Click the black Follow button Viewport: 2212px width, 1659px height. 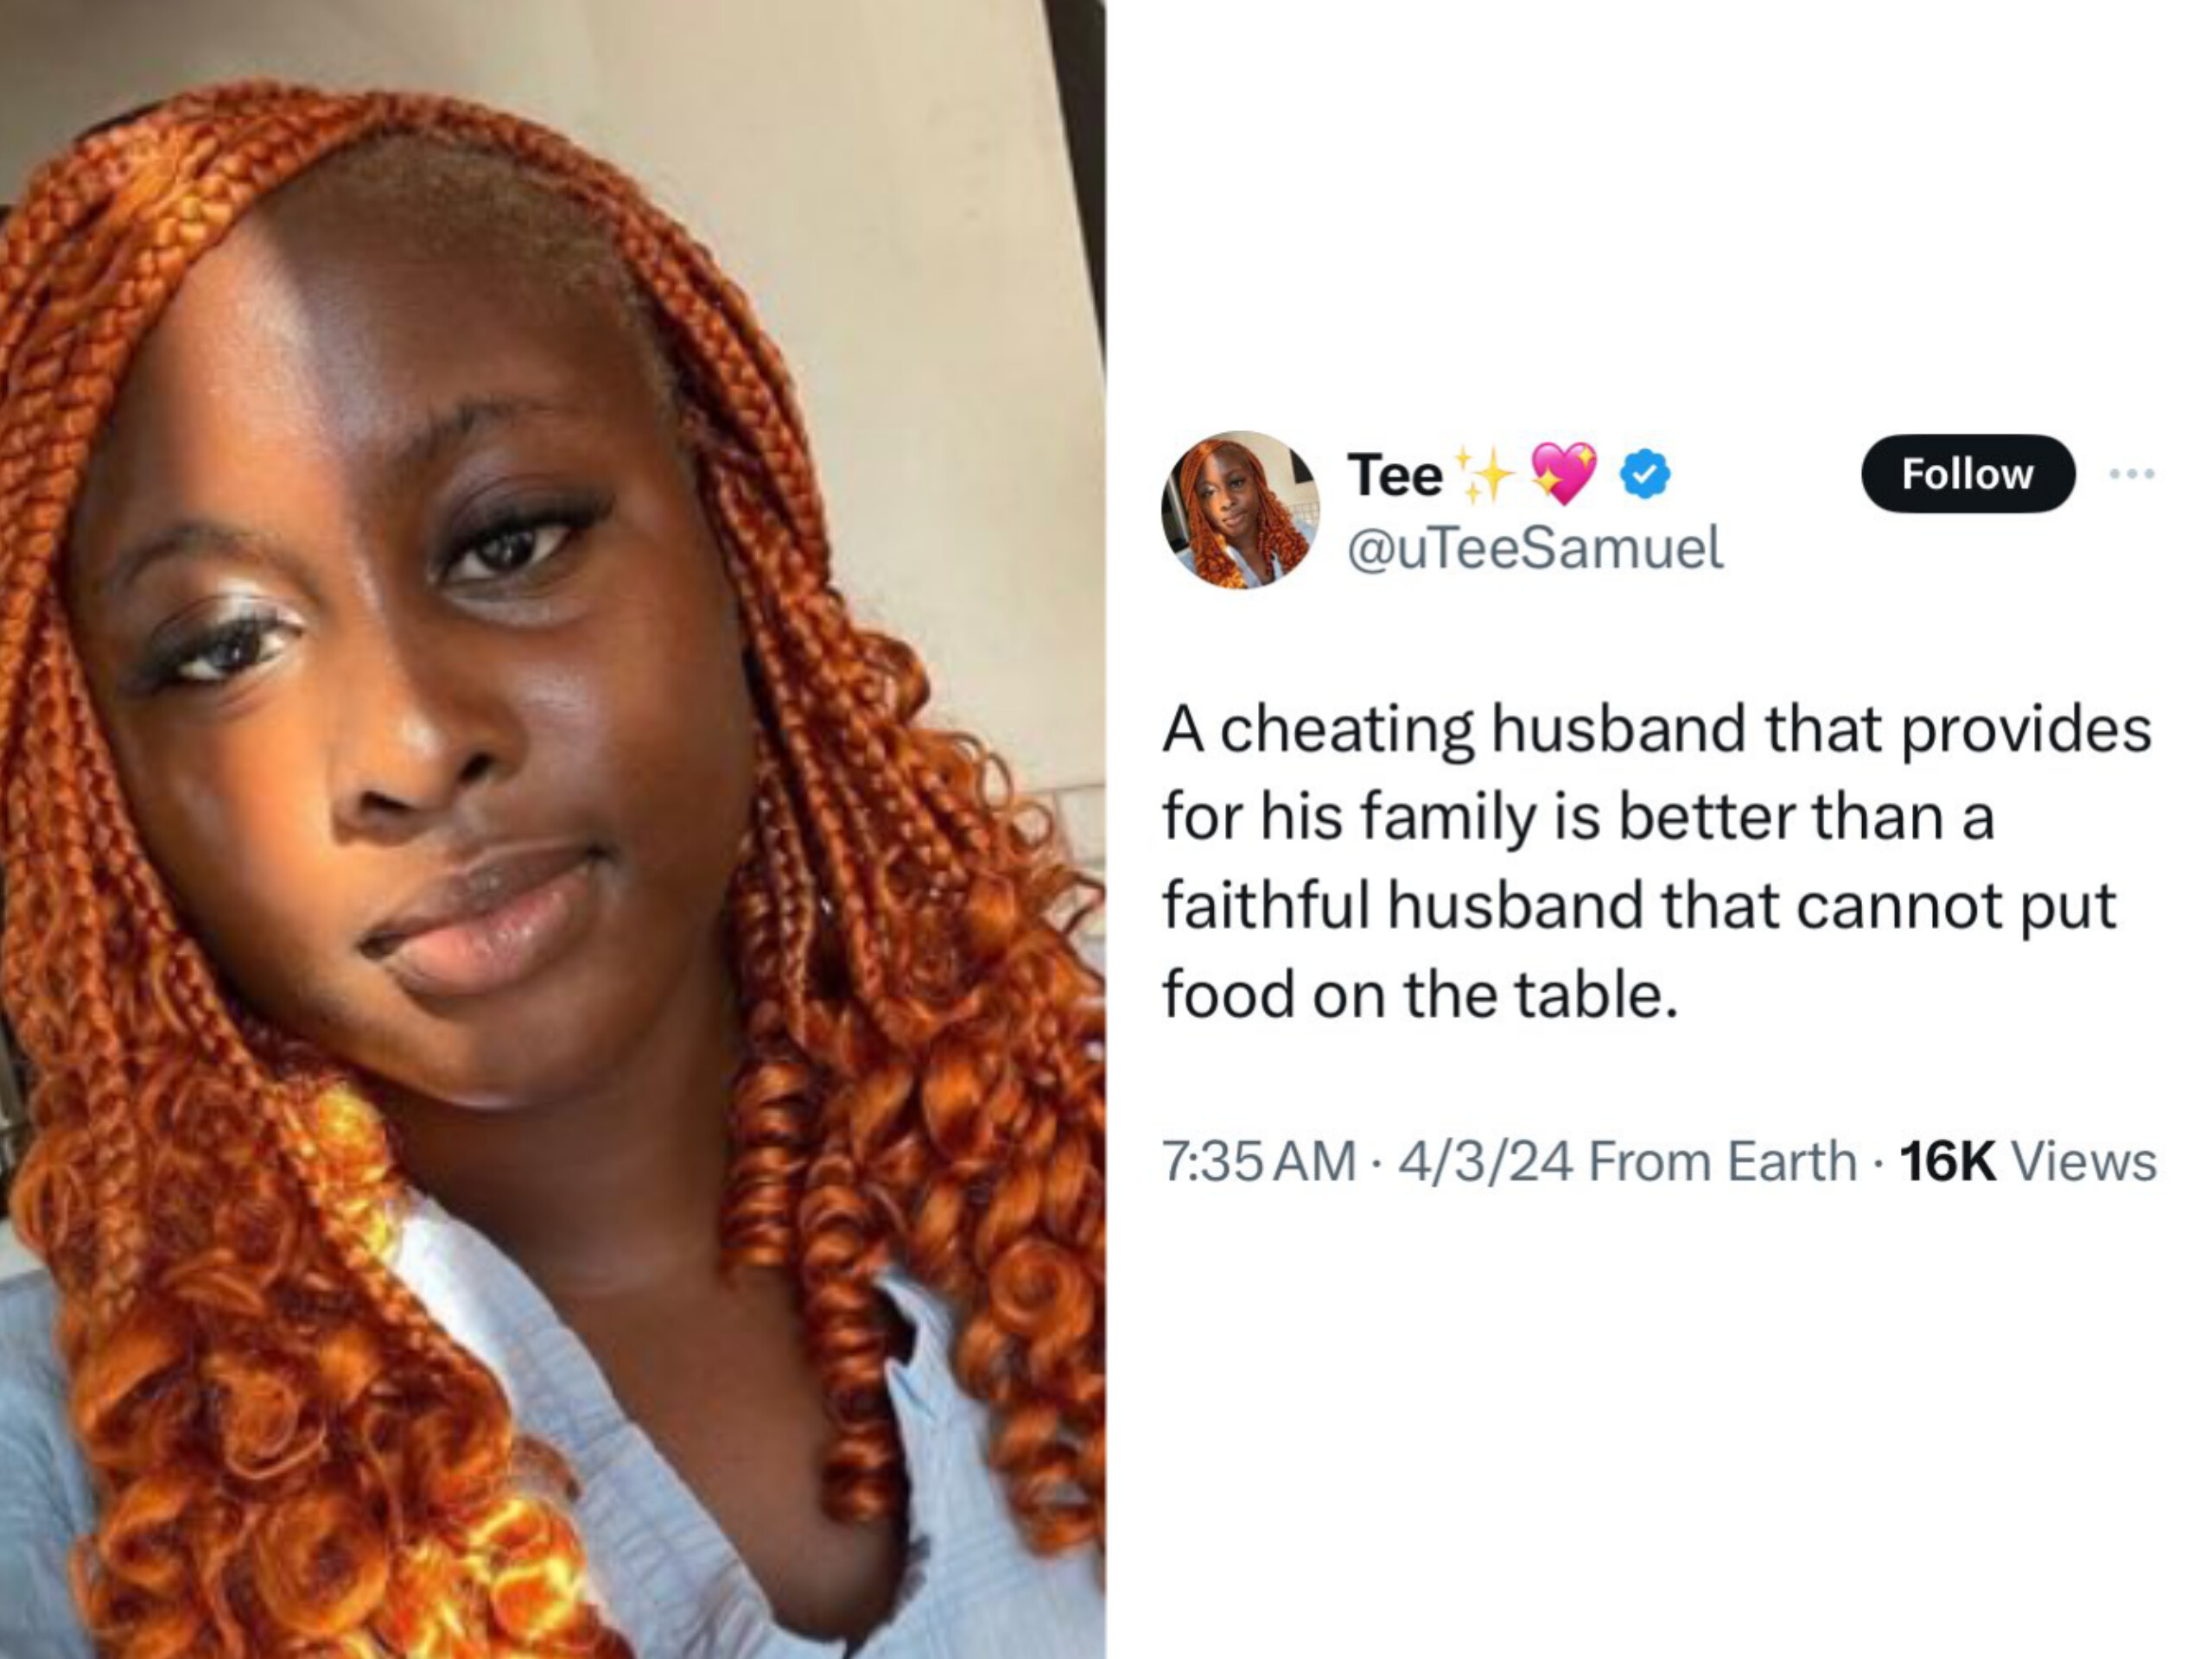[x=1967, y=474]
